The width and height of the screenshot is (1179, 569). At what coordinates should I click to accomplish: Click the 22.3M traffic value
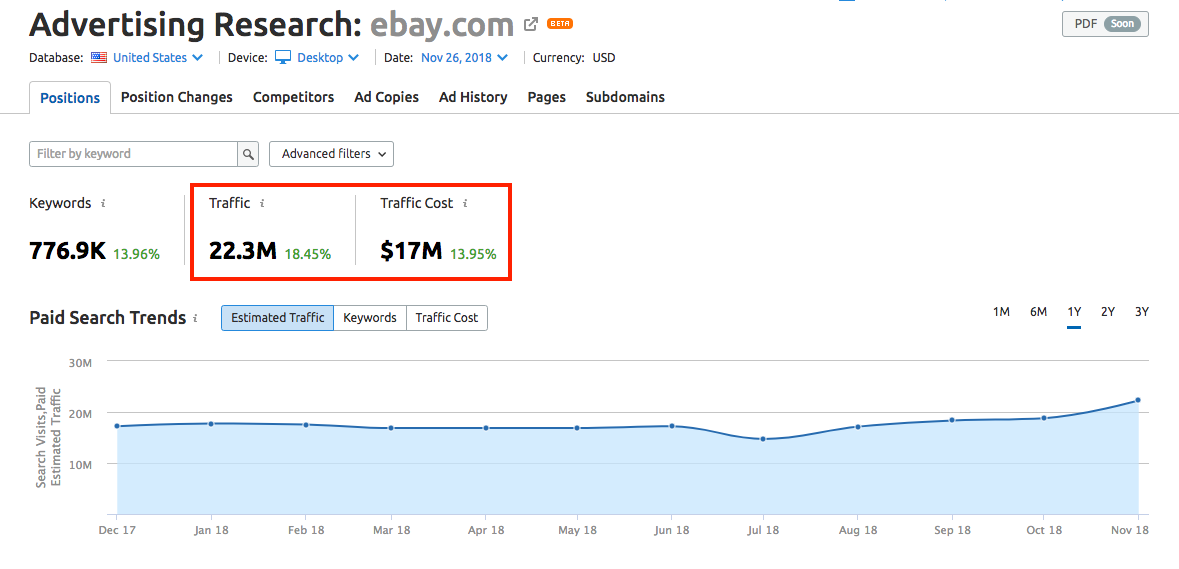tap(244, 251)
